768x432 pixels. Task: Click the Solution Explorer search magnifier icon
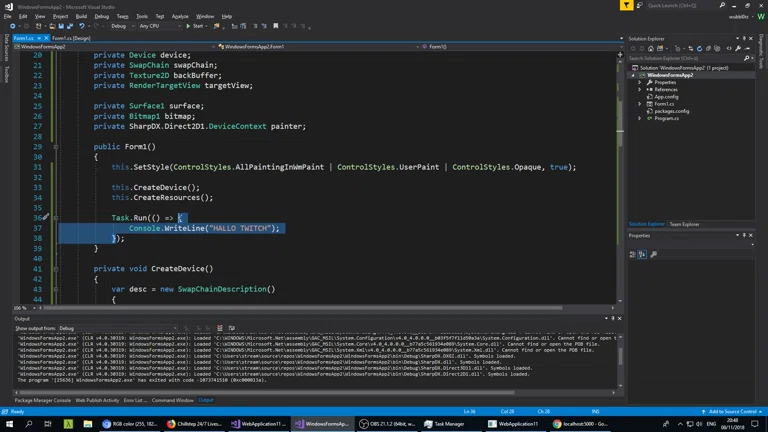[x=746, y=58]
